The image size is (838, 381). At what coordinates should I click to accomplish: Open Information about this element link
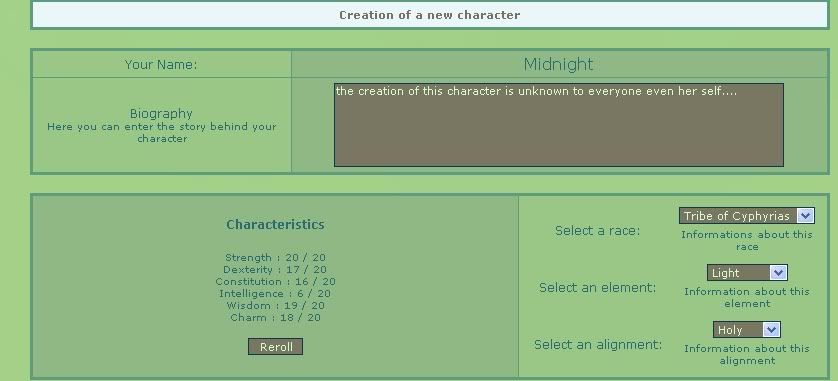[747, 298]
